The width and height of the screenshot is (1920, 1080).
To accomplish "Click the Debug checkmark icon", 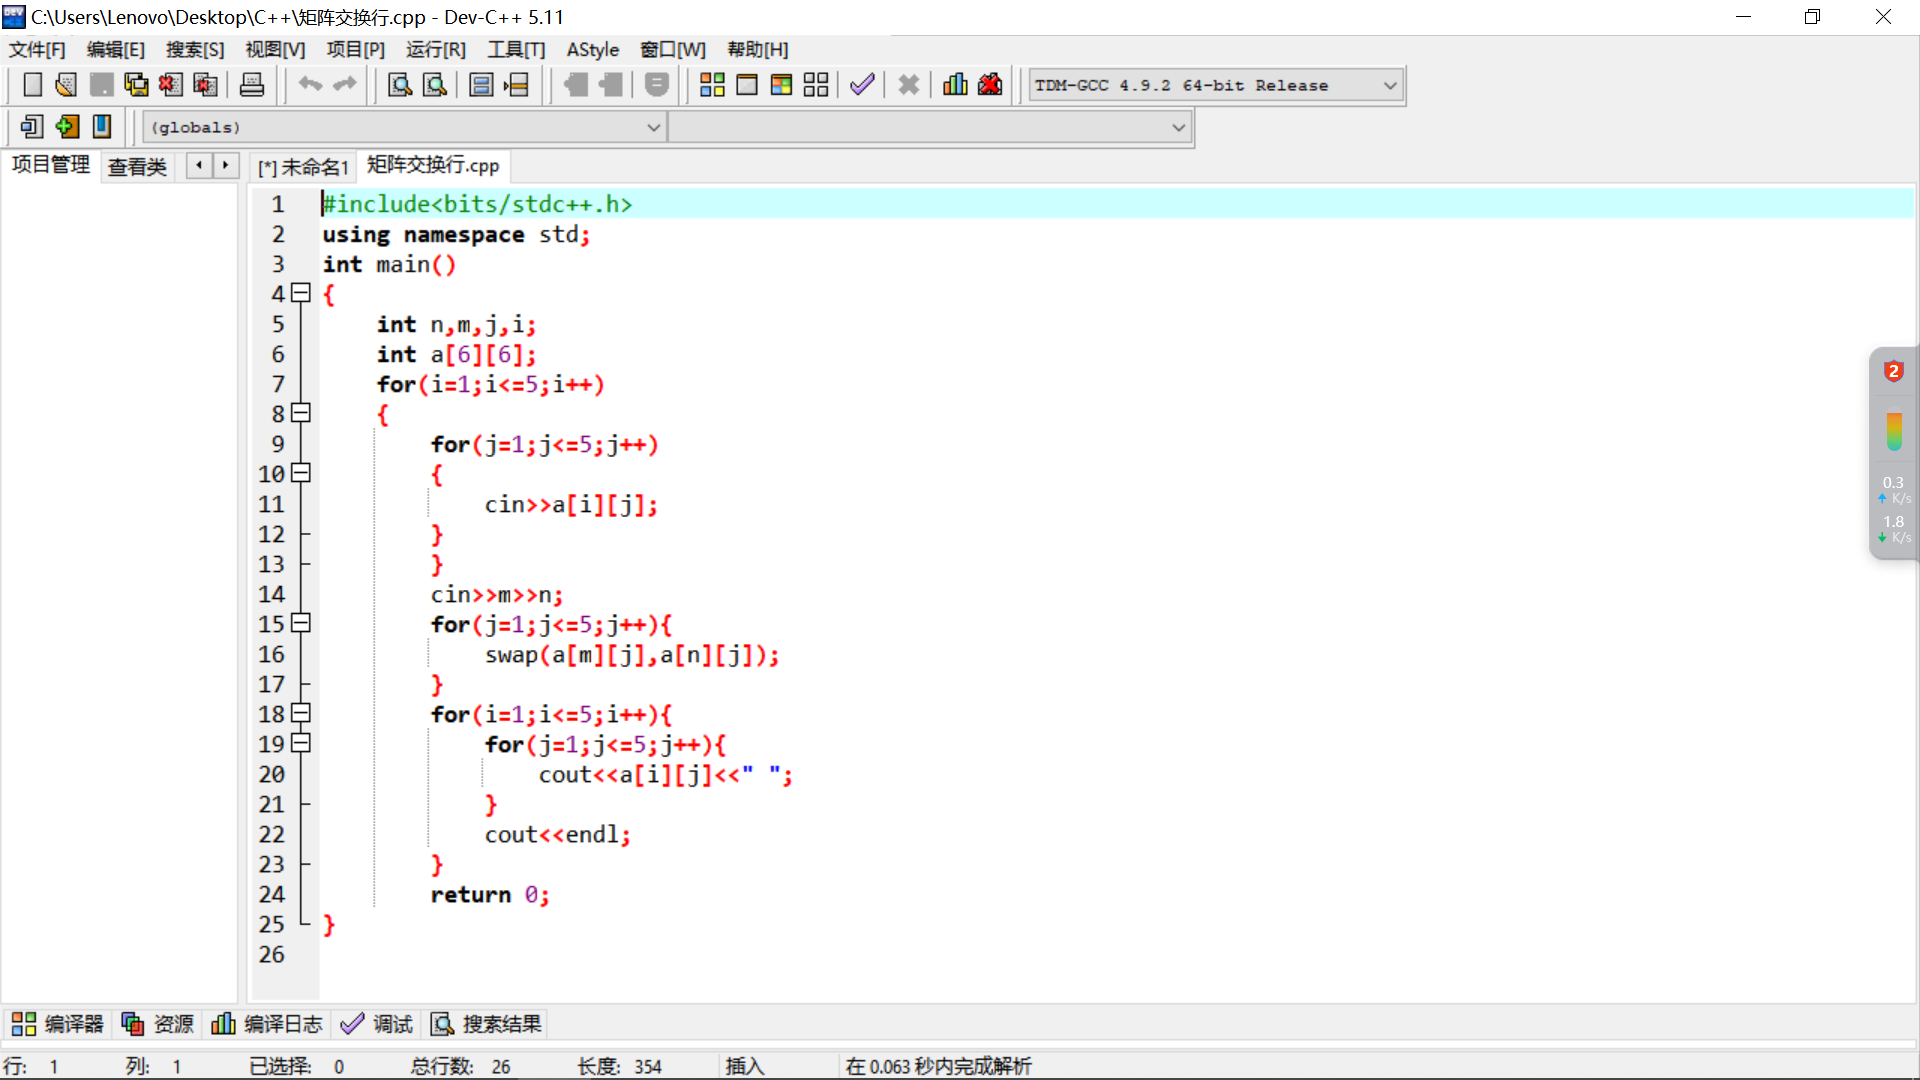I will pyautogui.click(x=862, y=85).
